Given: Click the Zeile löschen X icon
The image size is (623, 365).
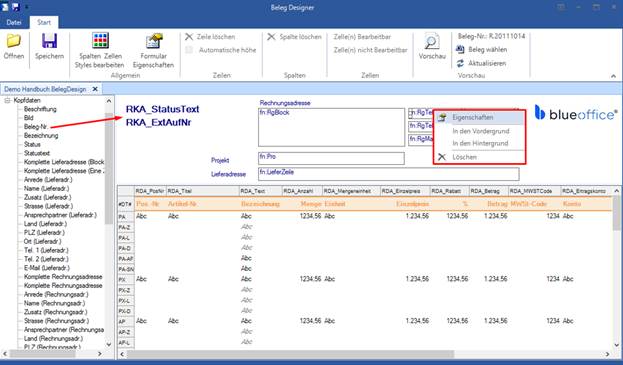Looking at the screenshot, I should (189, 37).
